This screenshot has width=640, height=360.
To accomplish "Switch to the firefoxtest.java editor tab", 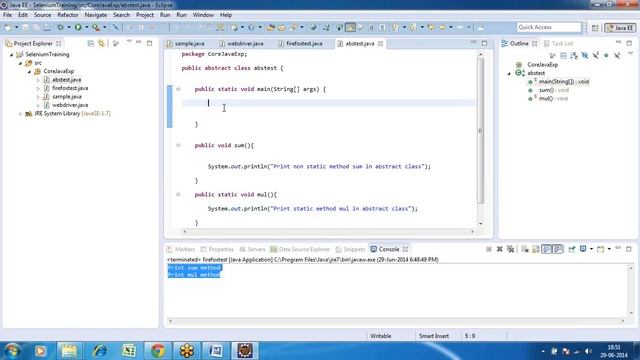I will [301, 43].
